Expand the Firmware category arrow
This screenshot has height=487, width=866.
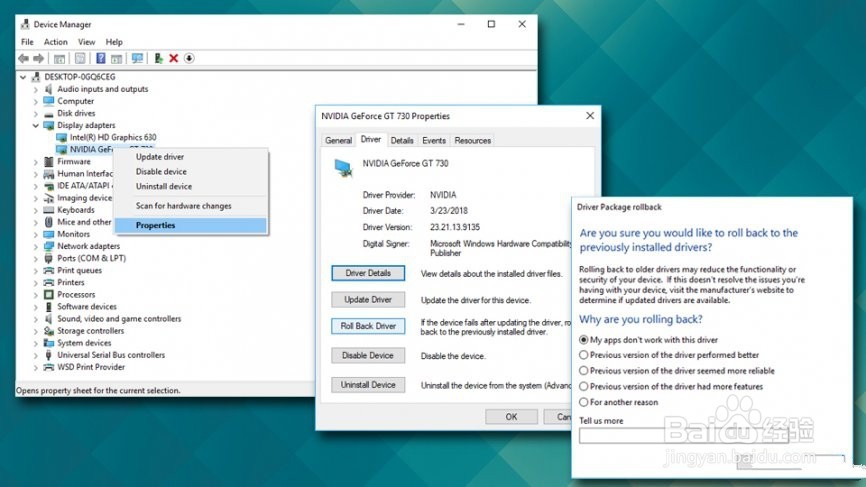pyautogui.click(x=36, y=162)
